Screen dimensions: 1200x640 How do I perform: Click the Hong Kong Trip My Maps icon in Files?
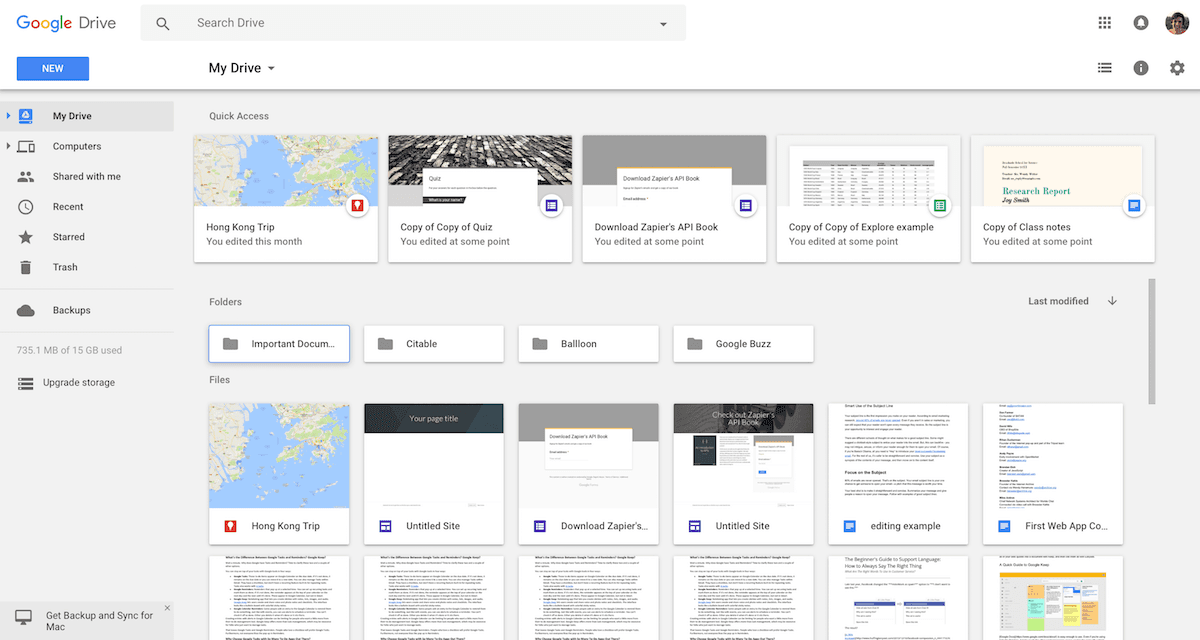231,526
